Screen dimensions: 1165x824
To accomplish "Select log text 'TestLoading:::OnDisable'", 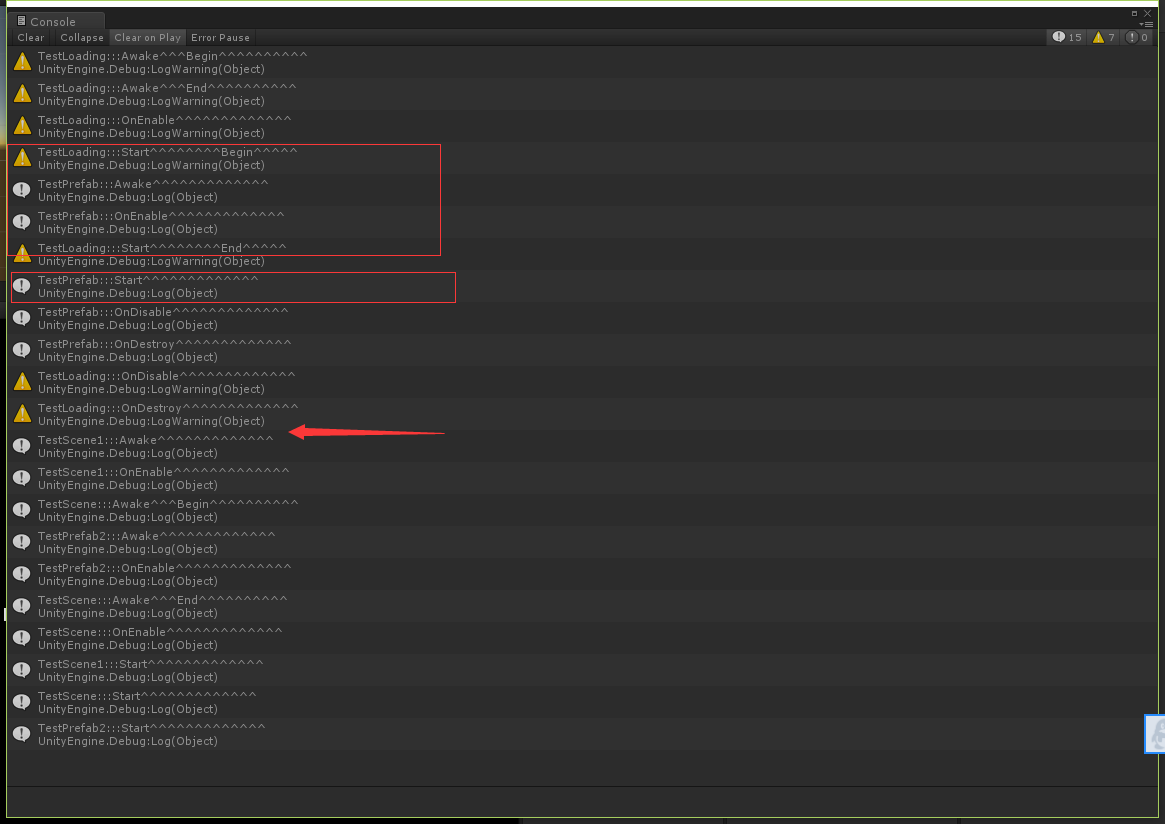I will pos(108,375).
